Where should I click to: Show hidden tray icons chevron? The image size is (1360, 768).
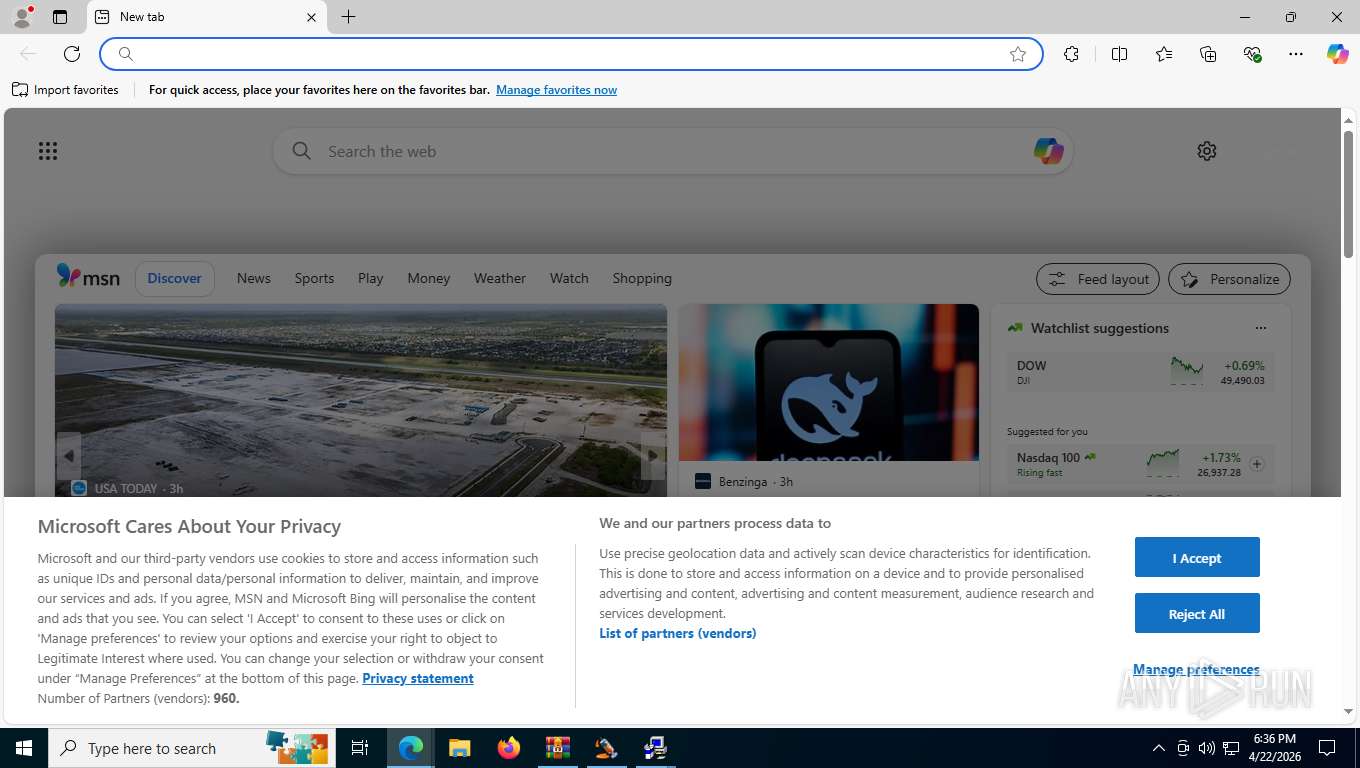[x=1159, y=748]
